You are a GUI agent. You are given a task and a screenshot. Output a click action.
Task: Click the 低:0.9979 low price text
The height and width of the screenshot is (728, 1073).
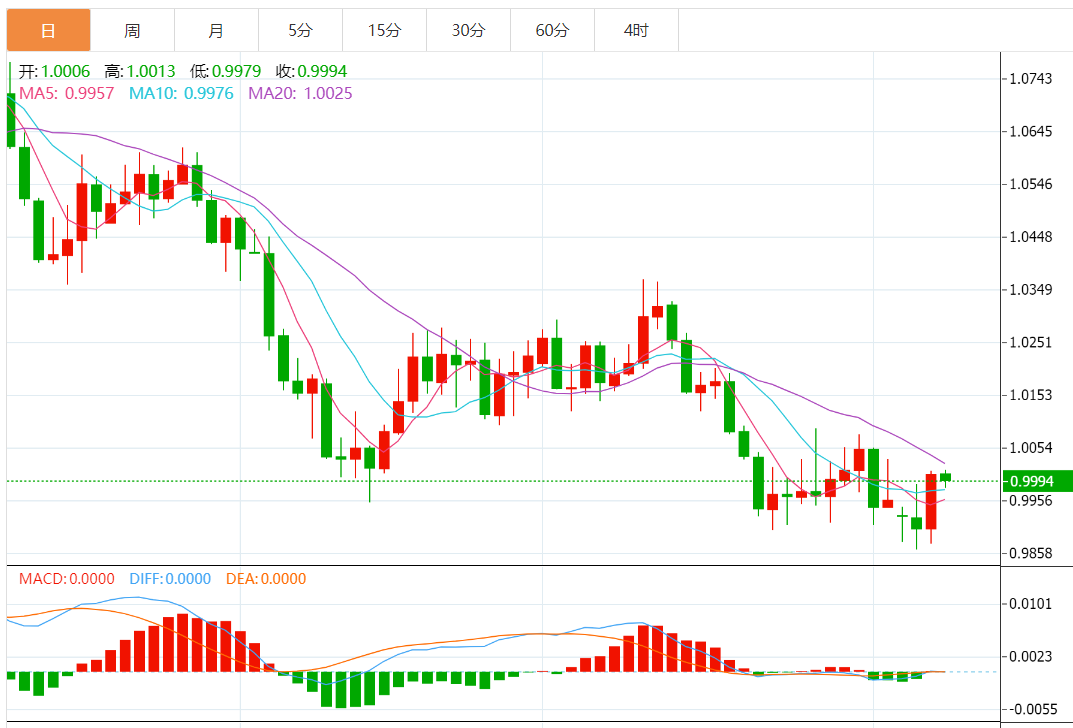225,71
